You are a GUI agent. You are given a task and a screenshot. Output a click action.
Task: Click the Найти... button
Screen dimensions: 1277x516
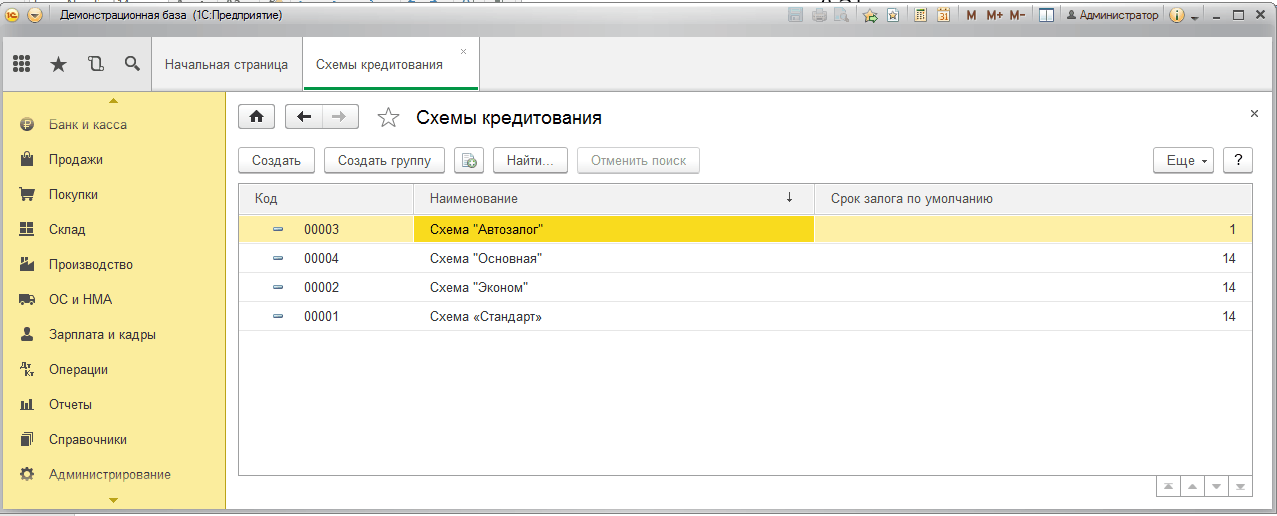pos(530,160)
